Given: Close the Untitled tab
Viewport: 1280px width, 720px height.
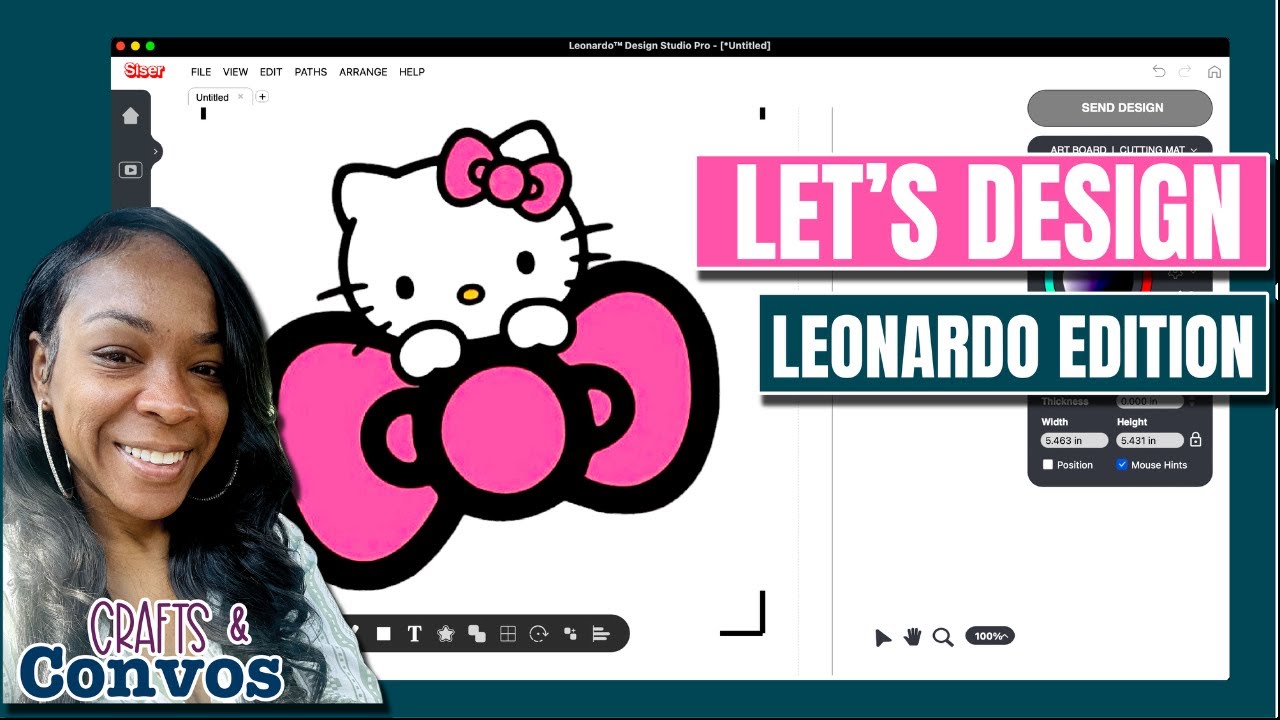Looking at the screenshot, I should (241, 97).
